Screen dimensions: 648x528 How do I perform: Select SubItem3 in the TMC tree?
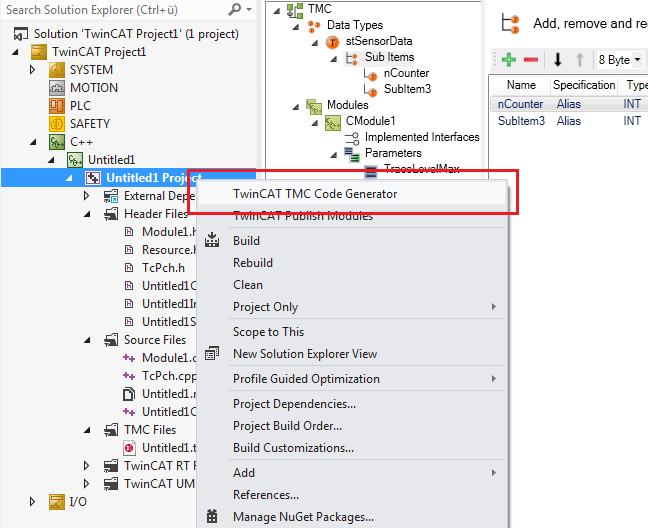click(407, 89)
